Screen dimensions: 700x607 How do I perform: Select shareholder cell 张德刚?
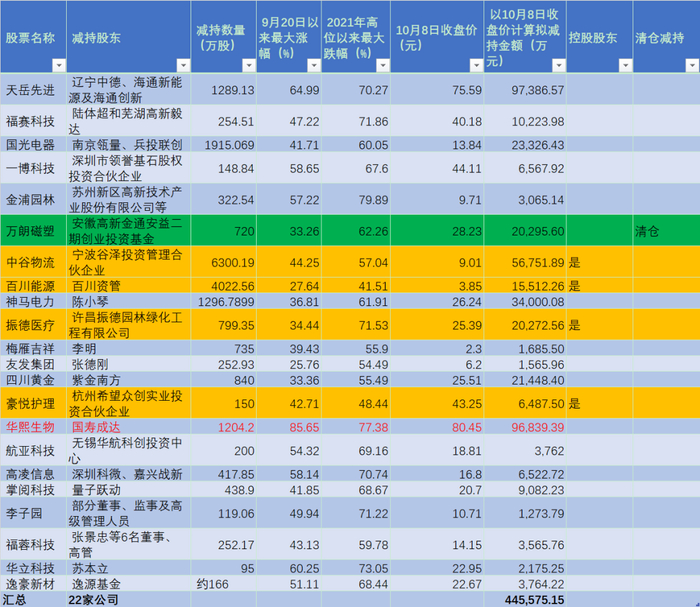(x=129, y=364)
